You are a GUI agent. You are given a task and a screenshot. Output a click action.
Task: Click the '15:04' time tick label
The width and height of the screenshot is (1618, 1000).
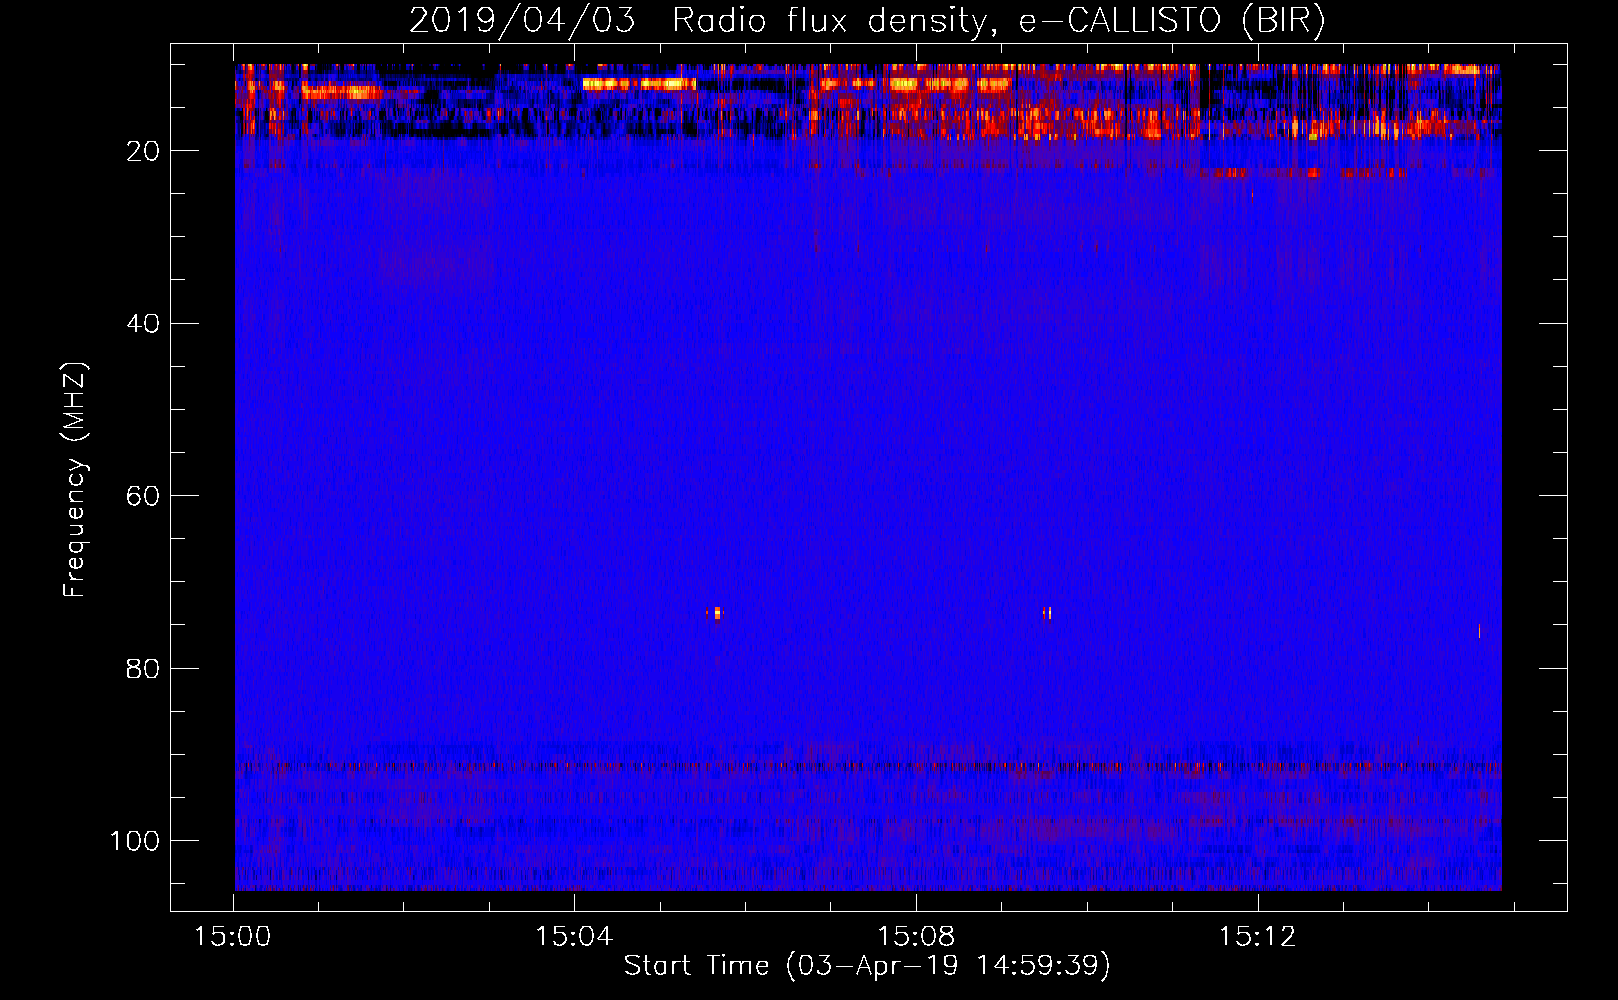pos(574,937)
